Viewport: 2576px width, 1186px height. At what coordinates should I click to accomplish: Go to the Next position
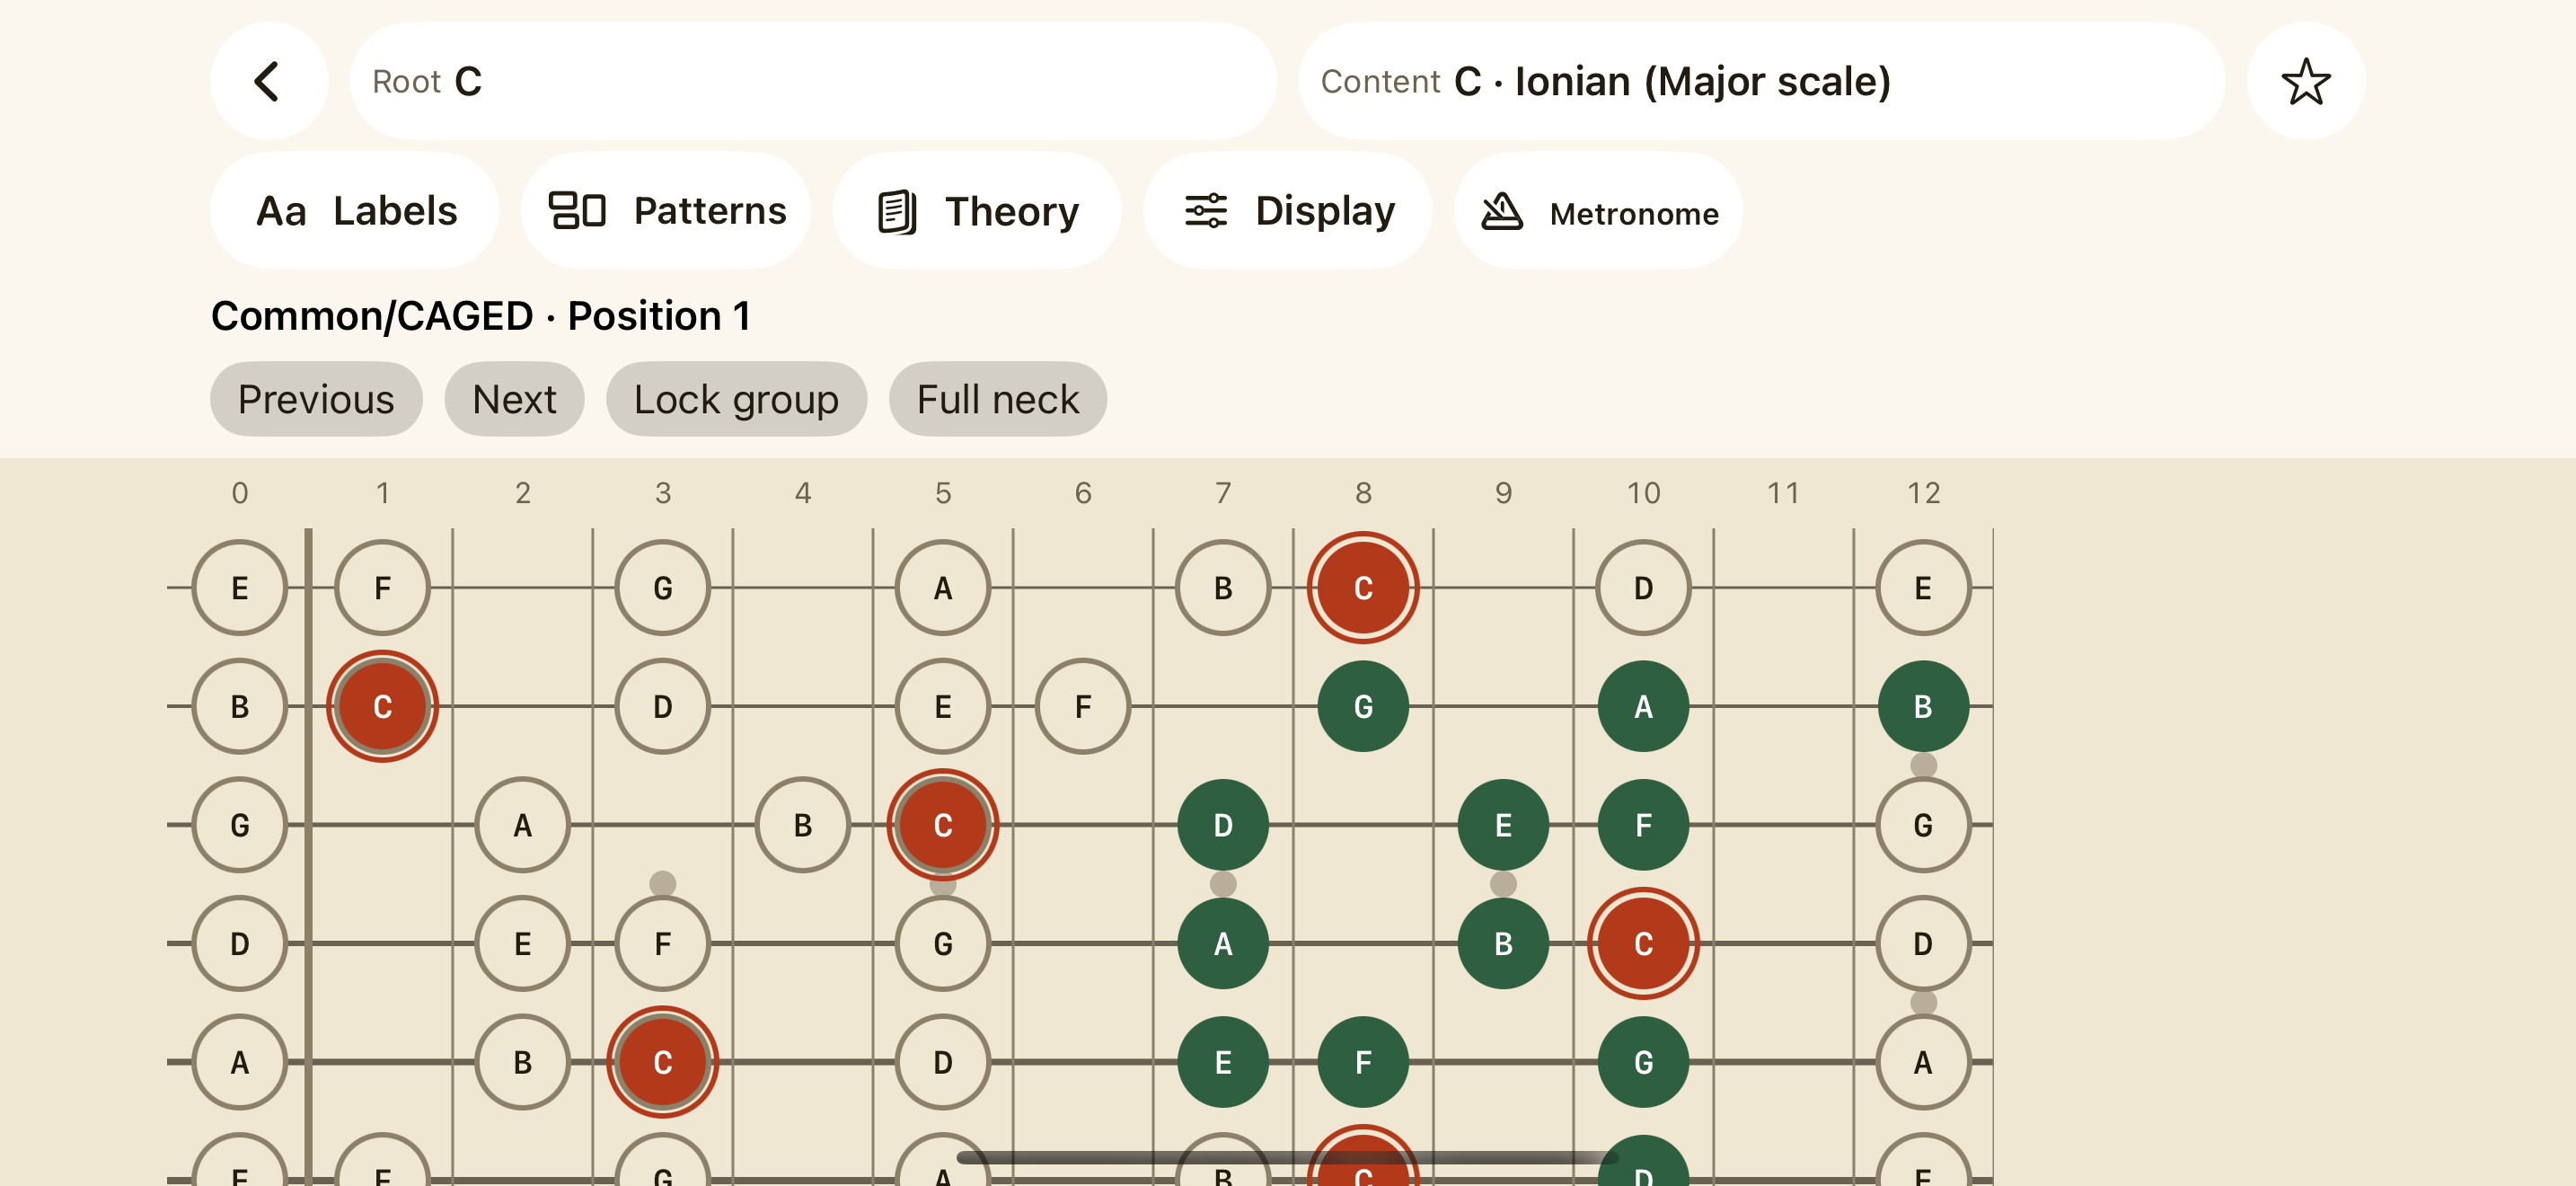514,399
